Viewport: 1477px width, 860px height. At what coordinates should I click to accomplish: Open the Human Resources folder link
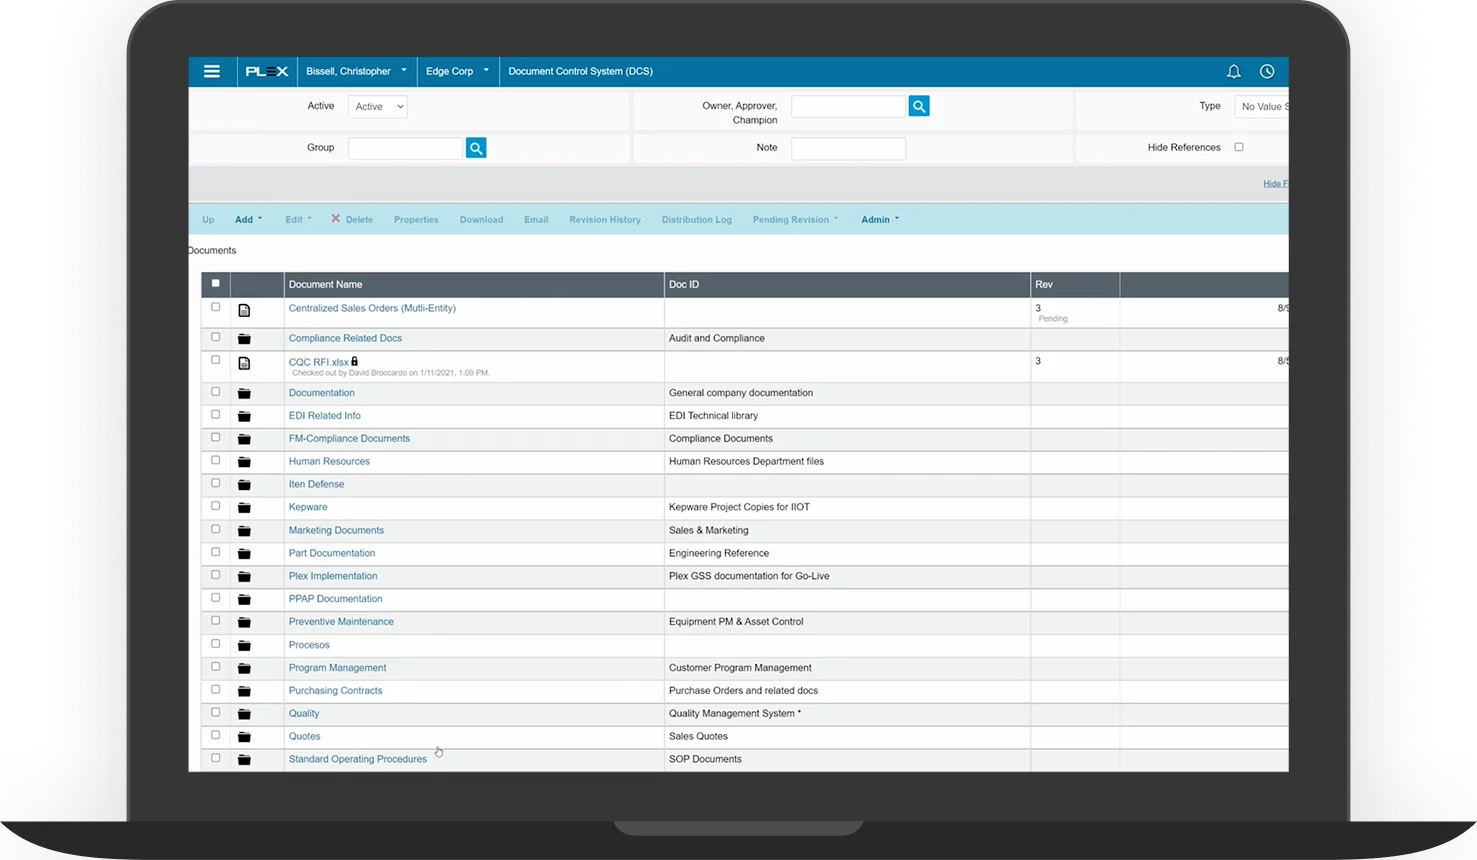329,461
